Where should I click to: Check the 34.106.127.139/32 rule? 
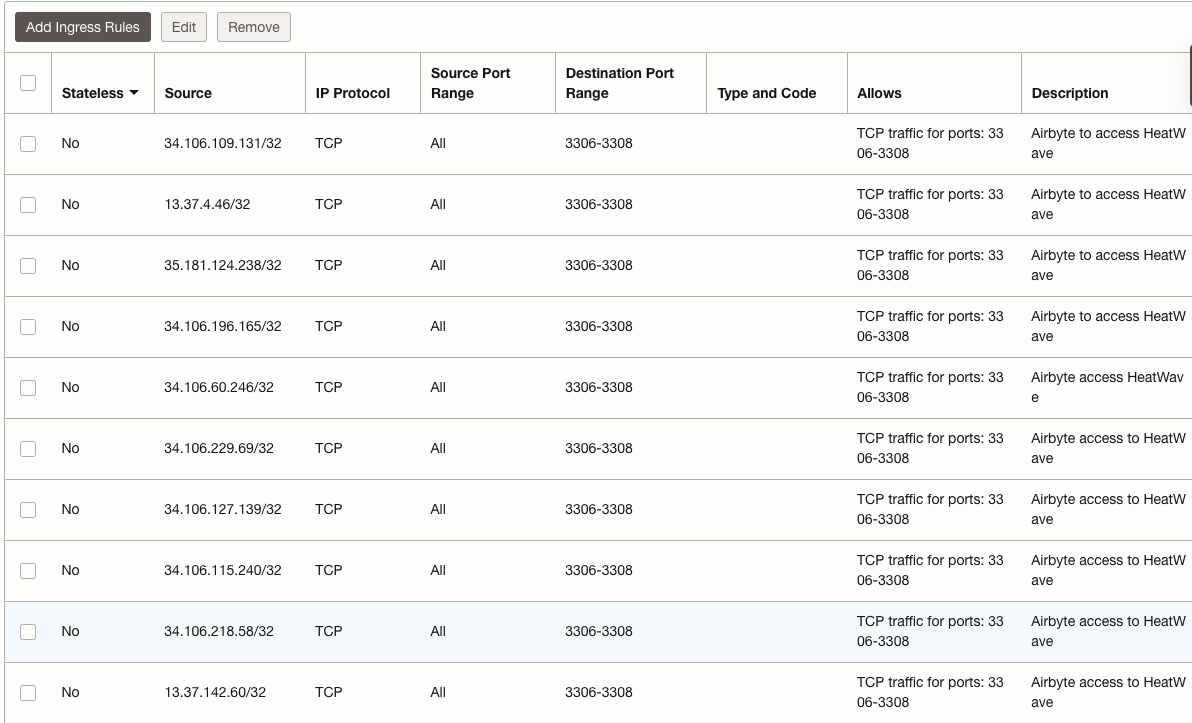28,509
